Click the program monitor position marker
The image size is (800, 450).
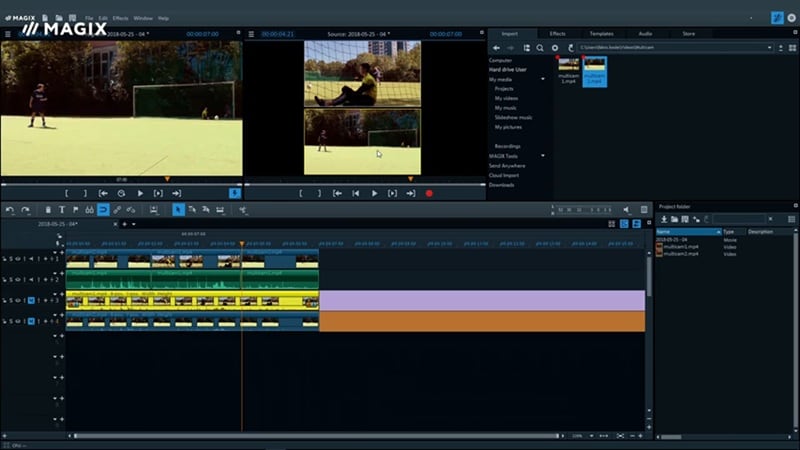pos(167,179)
